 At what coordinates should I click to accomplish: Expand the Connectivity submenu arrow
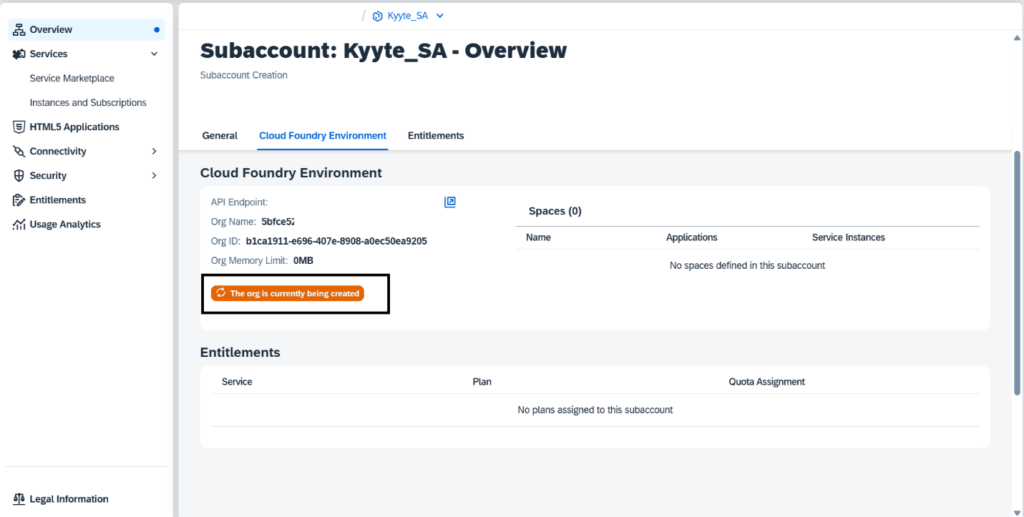pos(154,151)
